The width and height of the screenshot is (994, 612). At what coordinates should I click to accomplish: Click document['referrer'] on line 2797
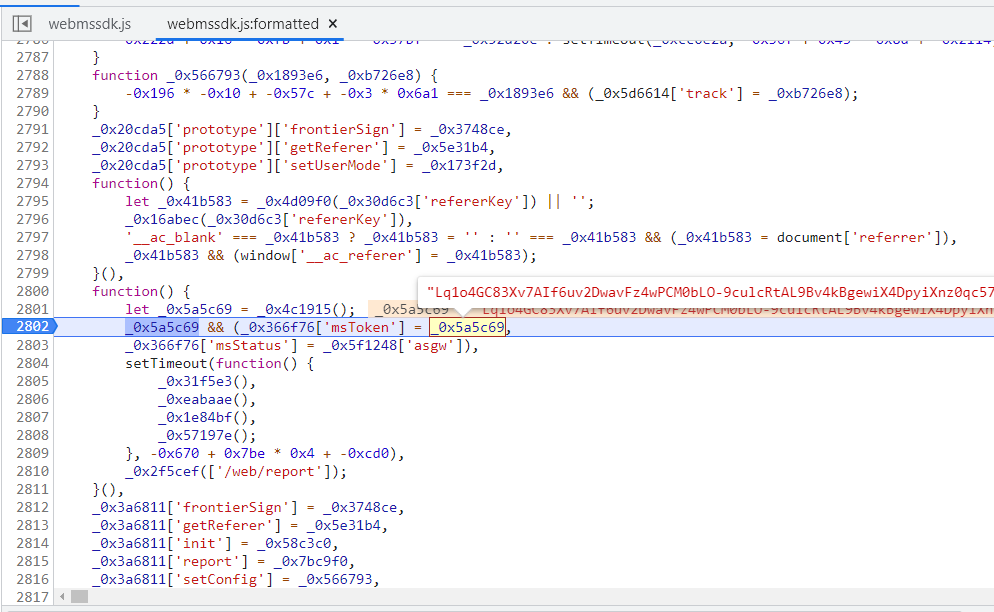point(858,237)
